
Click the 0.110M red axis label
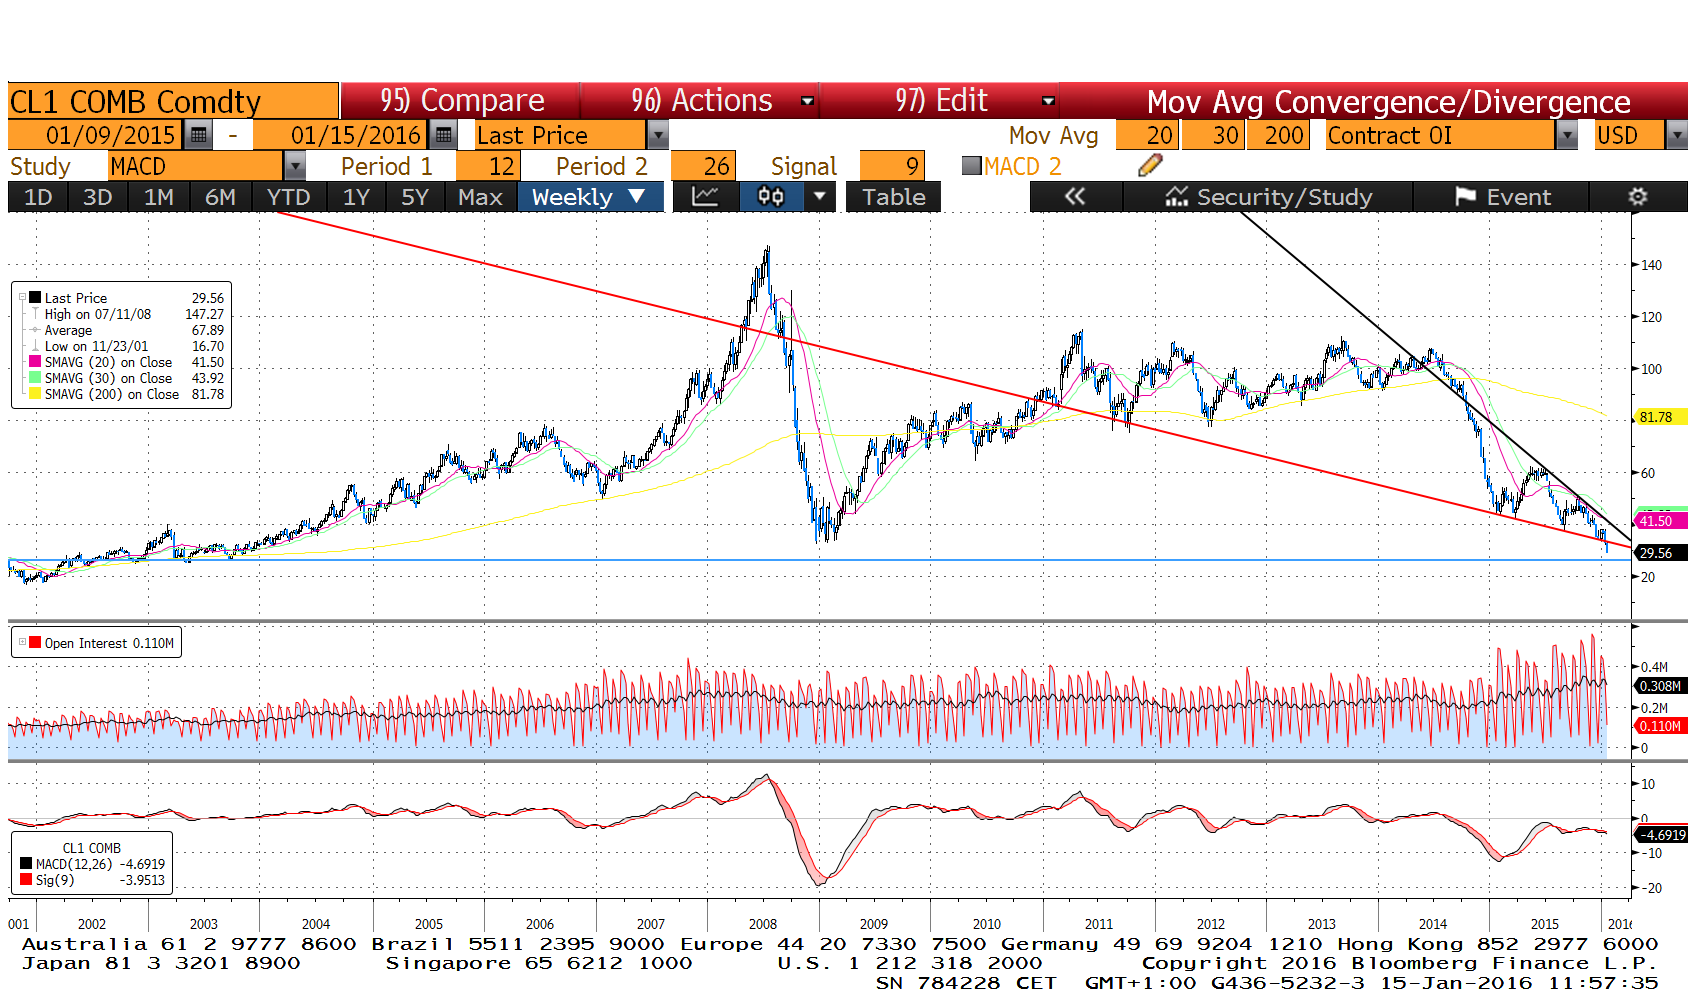pos(1660,725)
